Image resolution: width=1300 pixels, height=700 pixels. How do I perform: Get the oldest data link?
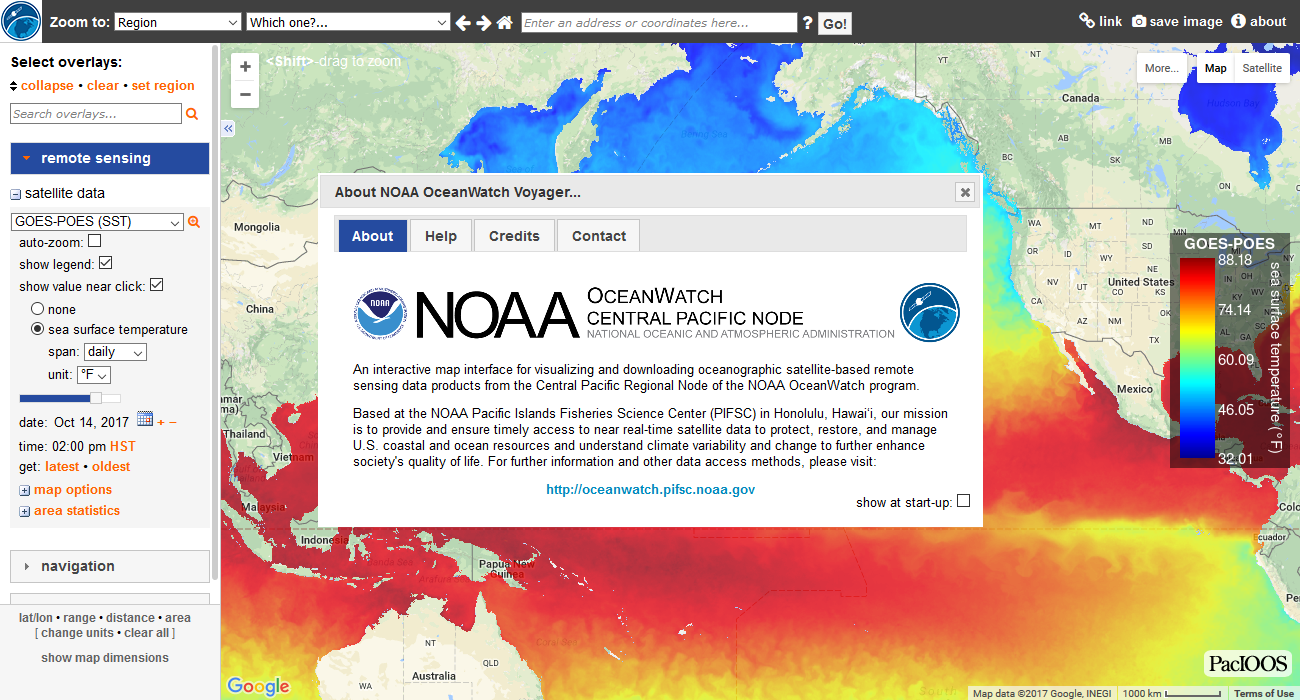pos(111,467)
